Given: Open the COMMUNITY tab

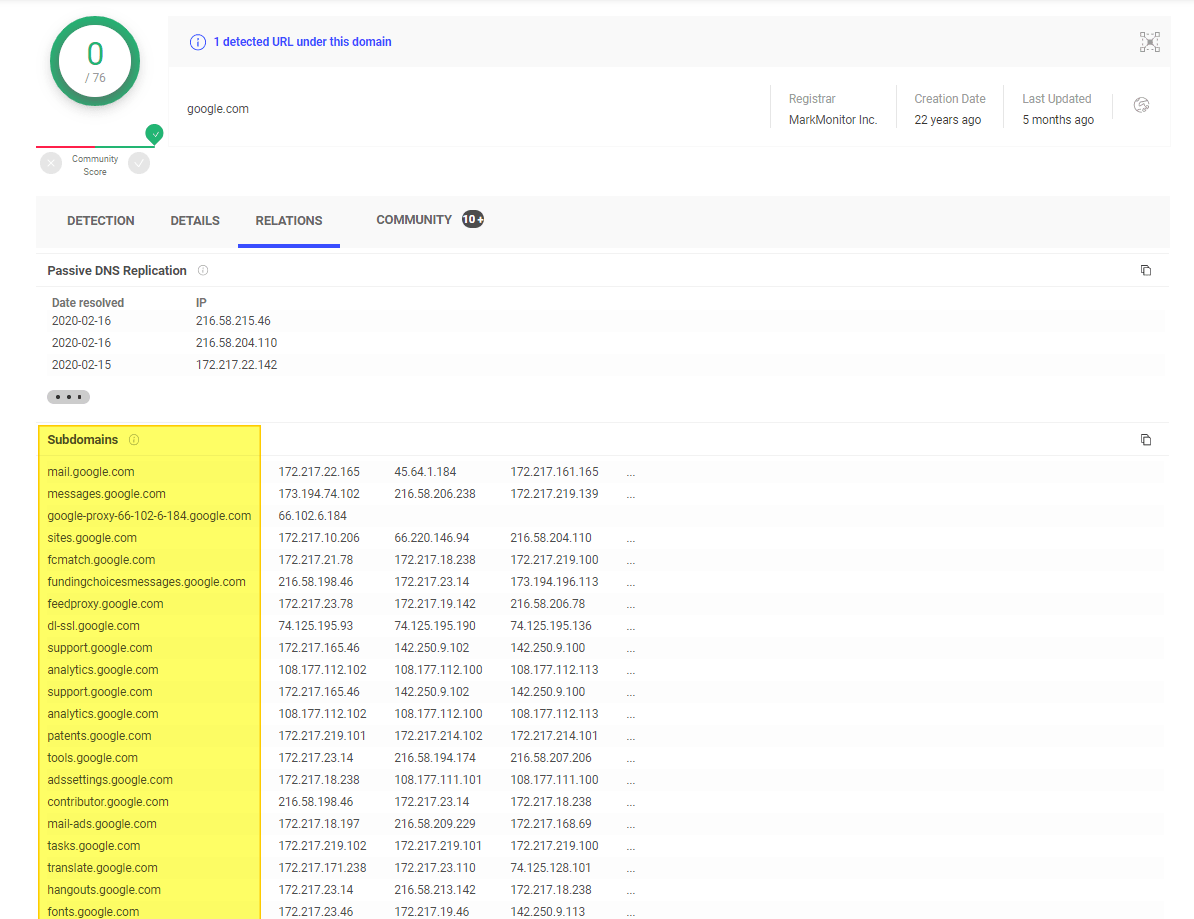Looking at the screenshot, I should click(x=413, y=220).
